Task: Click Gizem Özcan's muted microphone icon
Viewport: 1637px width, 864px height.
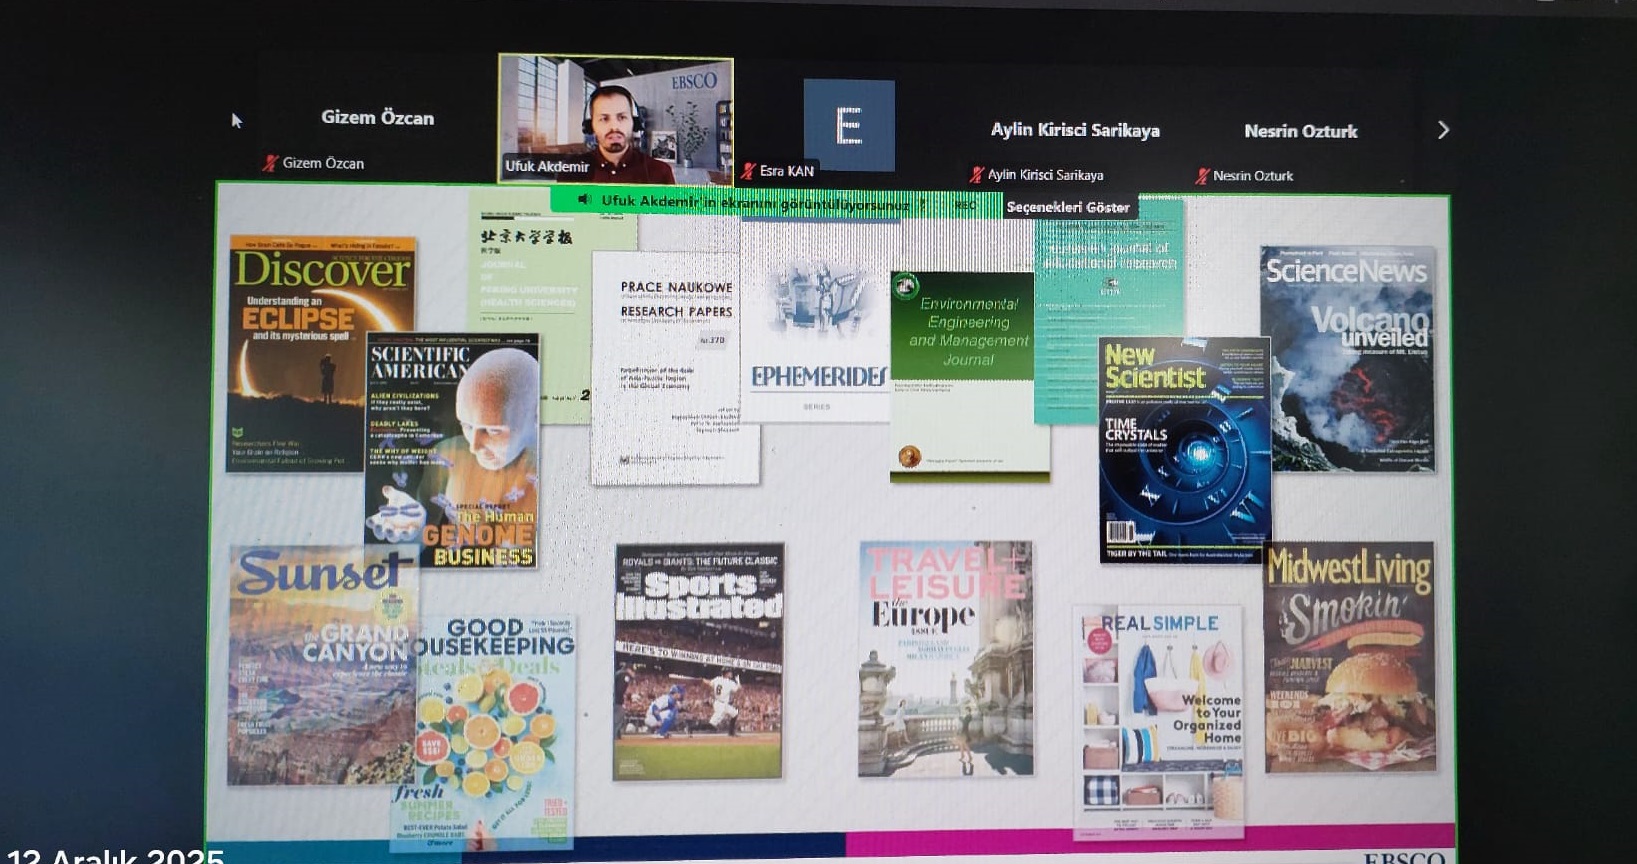Action: pyautogui.click(x=270, y=163)
